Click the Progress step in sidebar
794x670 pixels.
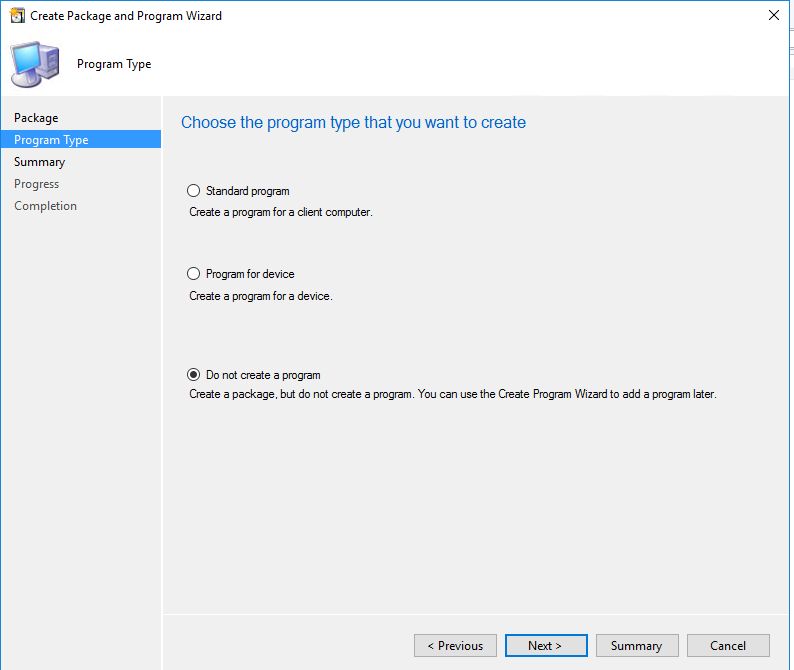pos(36,184)
